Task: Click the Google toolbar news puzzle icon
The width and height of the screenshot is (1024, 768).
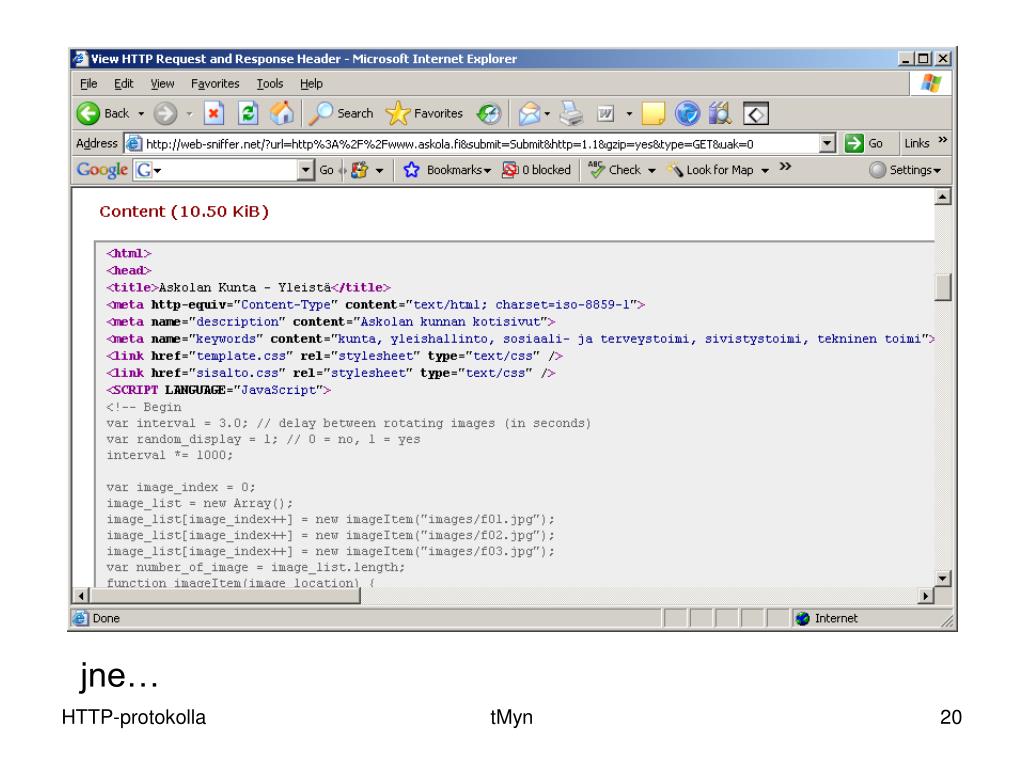Action: [359, 170]
